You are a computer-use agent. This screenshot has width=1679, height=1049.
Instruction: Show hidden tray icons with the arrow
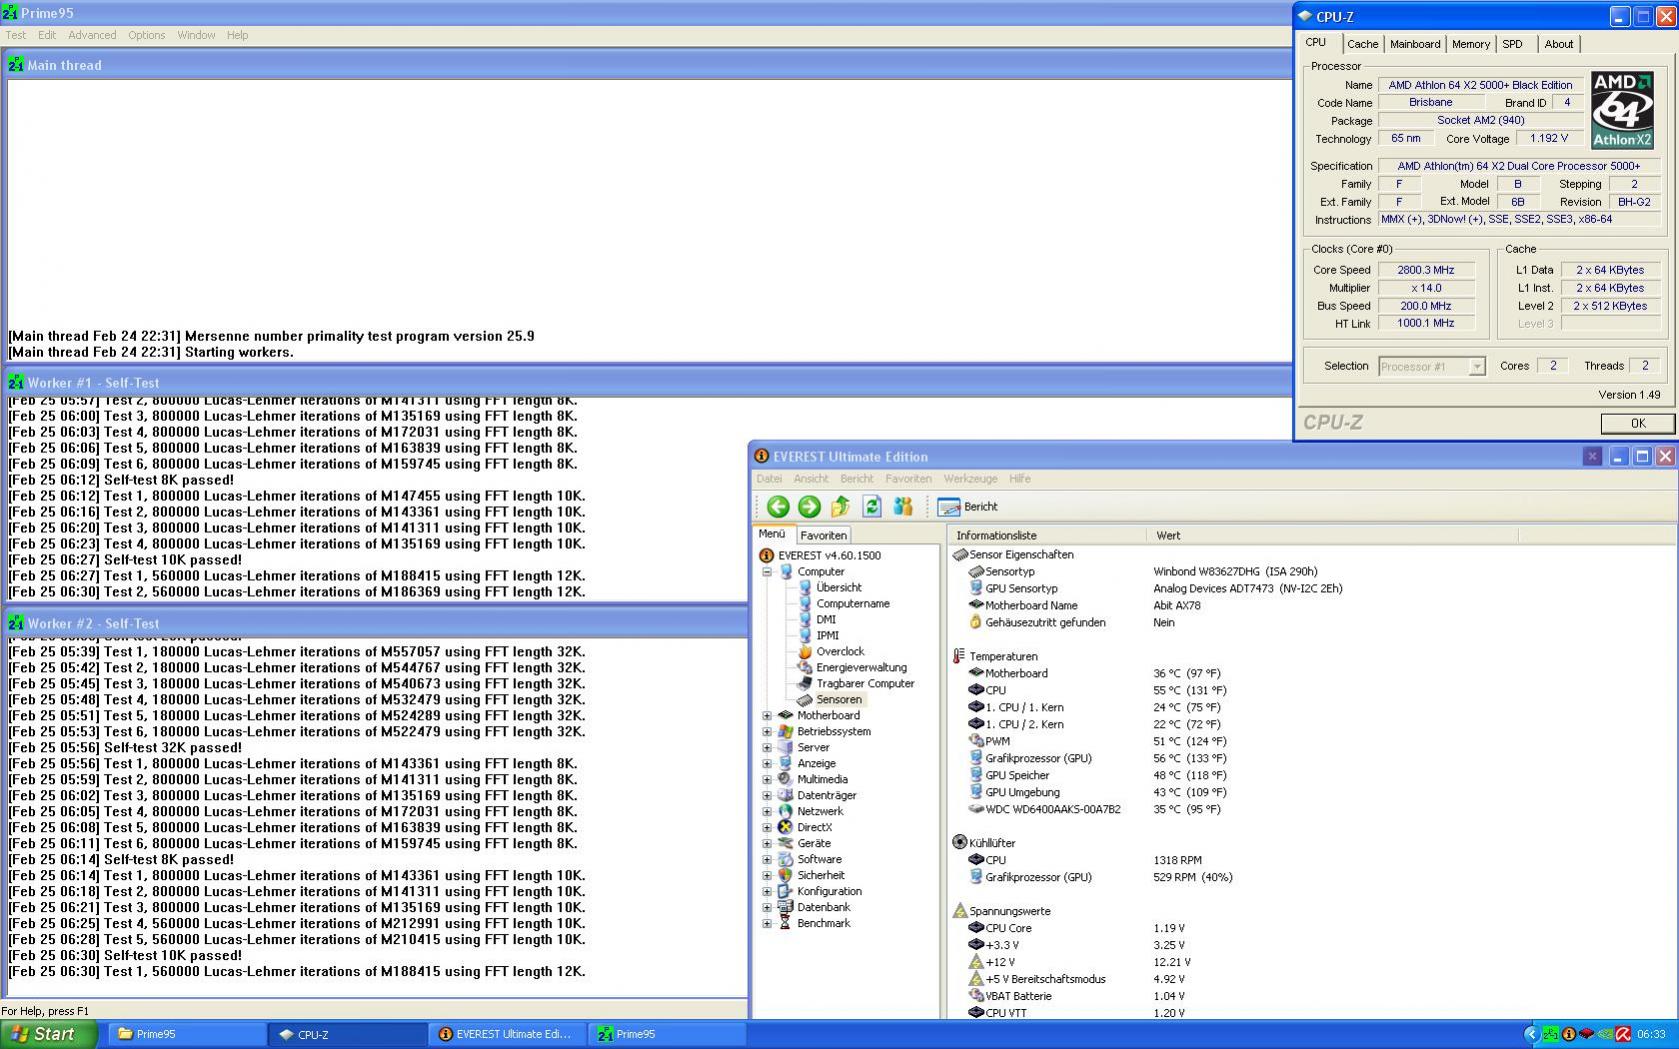coord(1531,1034)
